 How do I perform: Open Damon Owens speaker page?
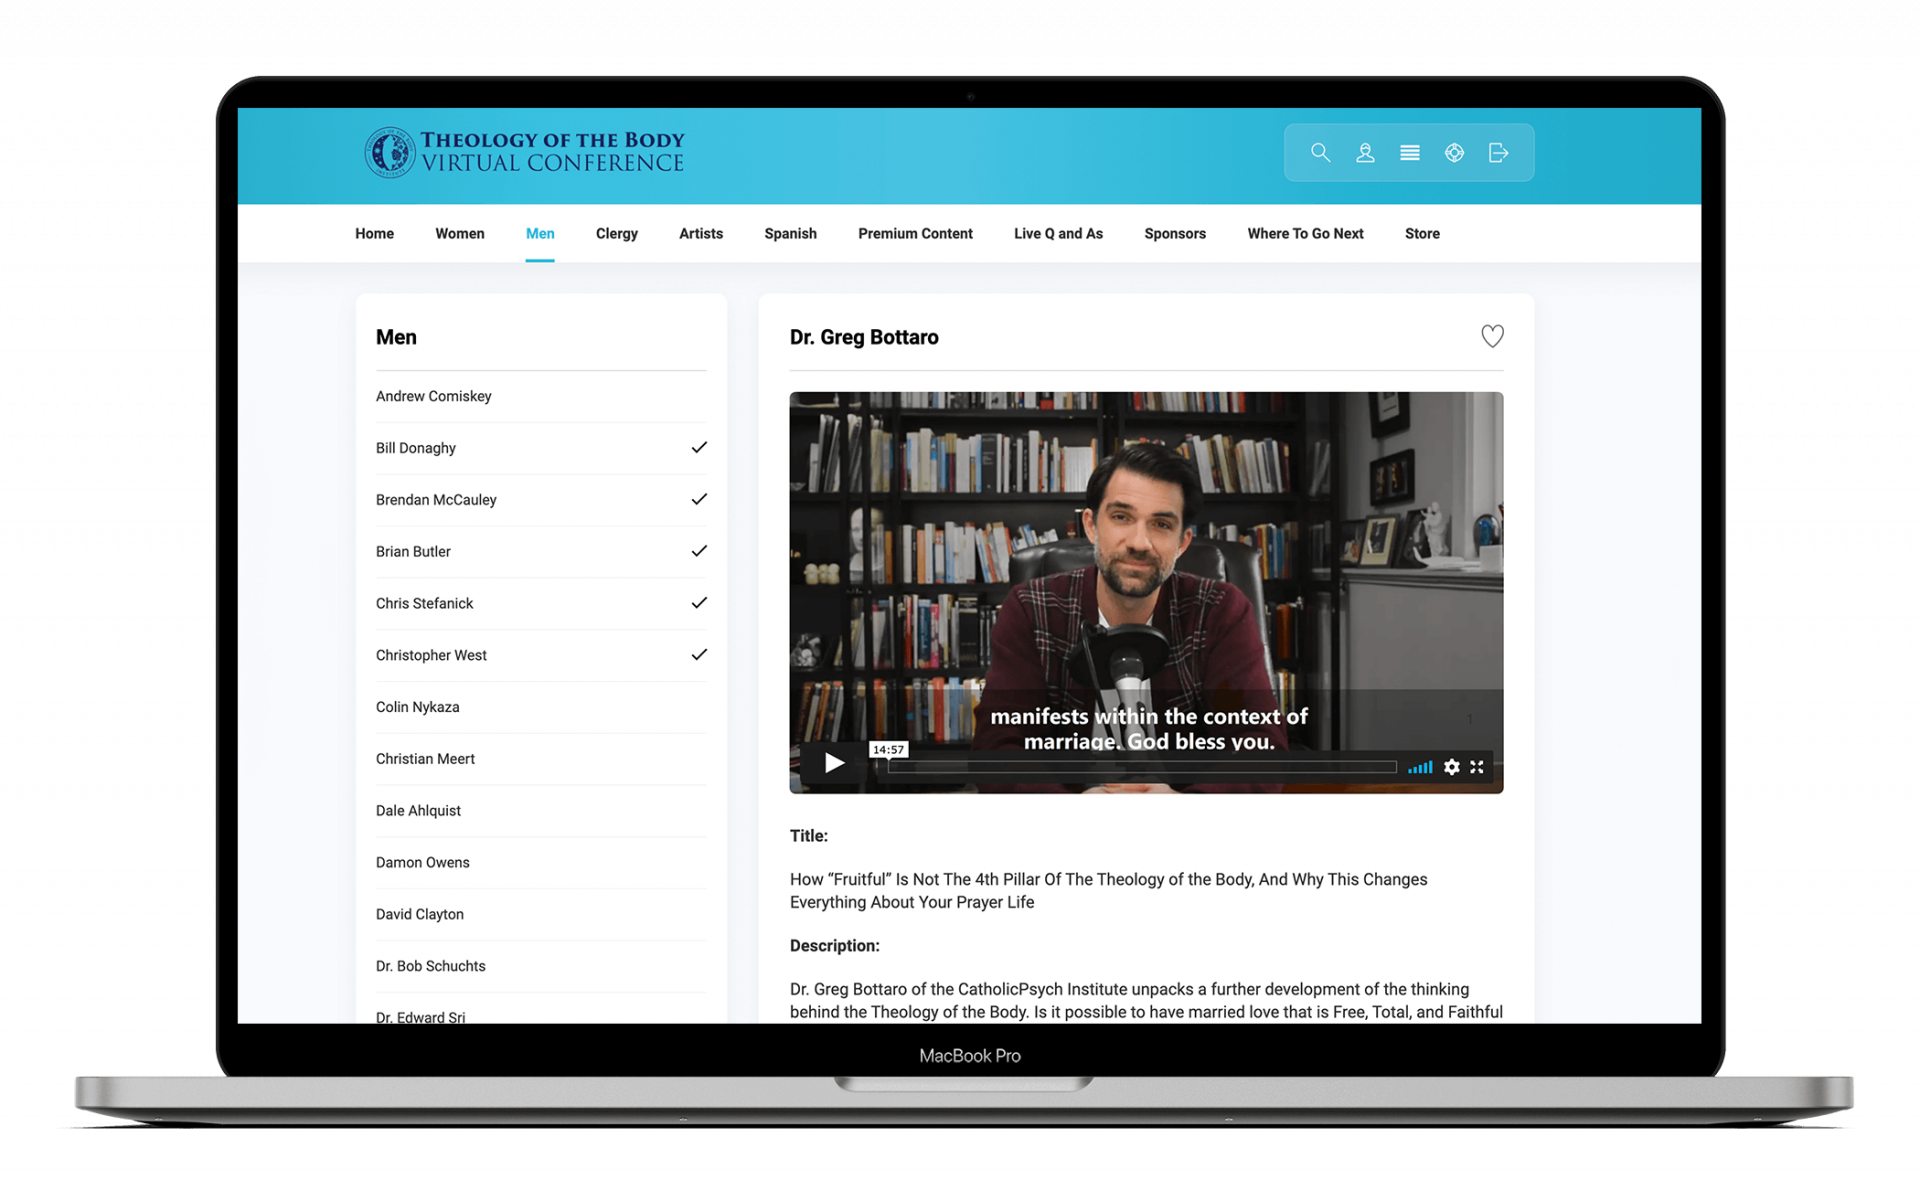422,862
